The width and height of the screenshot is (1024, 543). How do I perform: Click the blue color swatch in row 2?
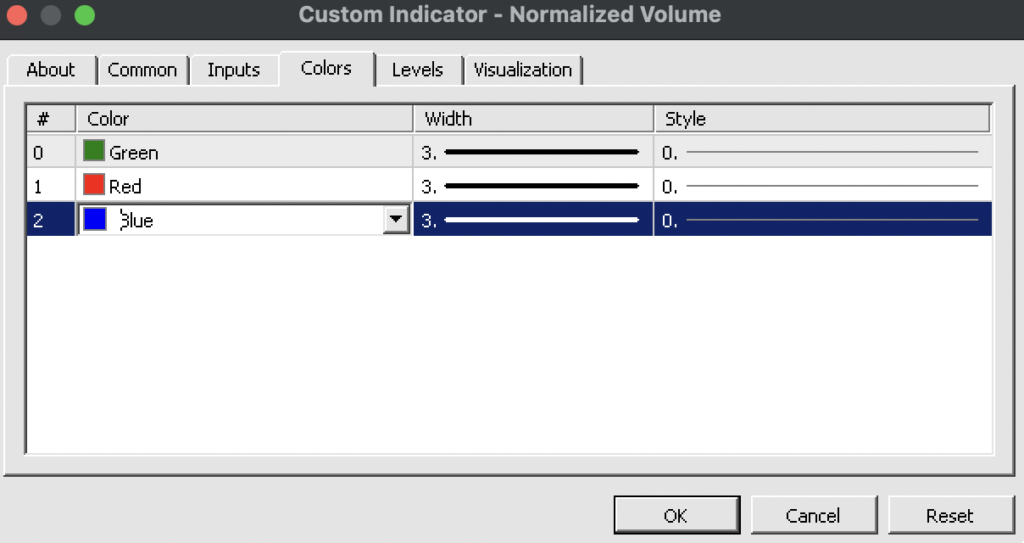pos(95,220)
